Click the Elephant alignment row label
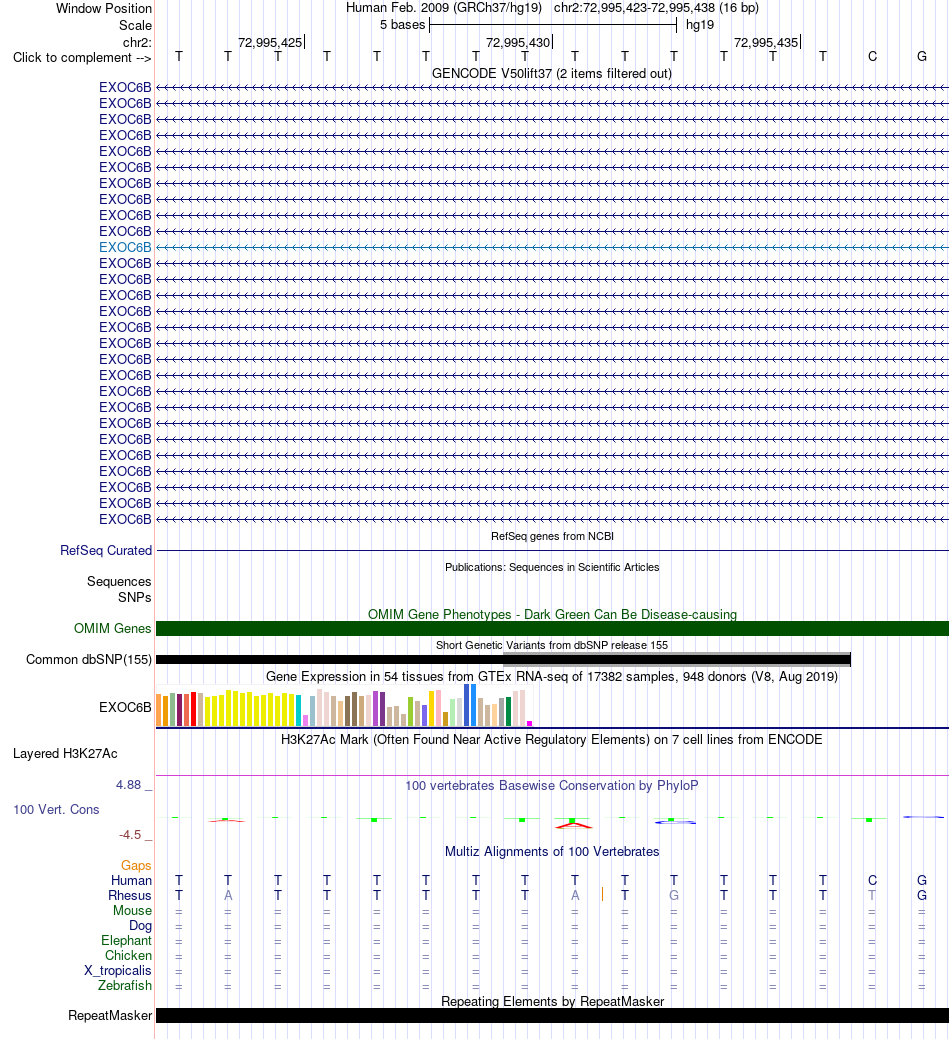 point(127,941)
